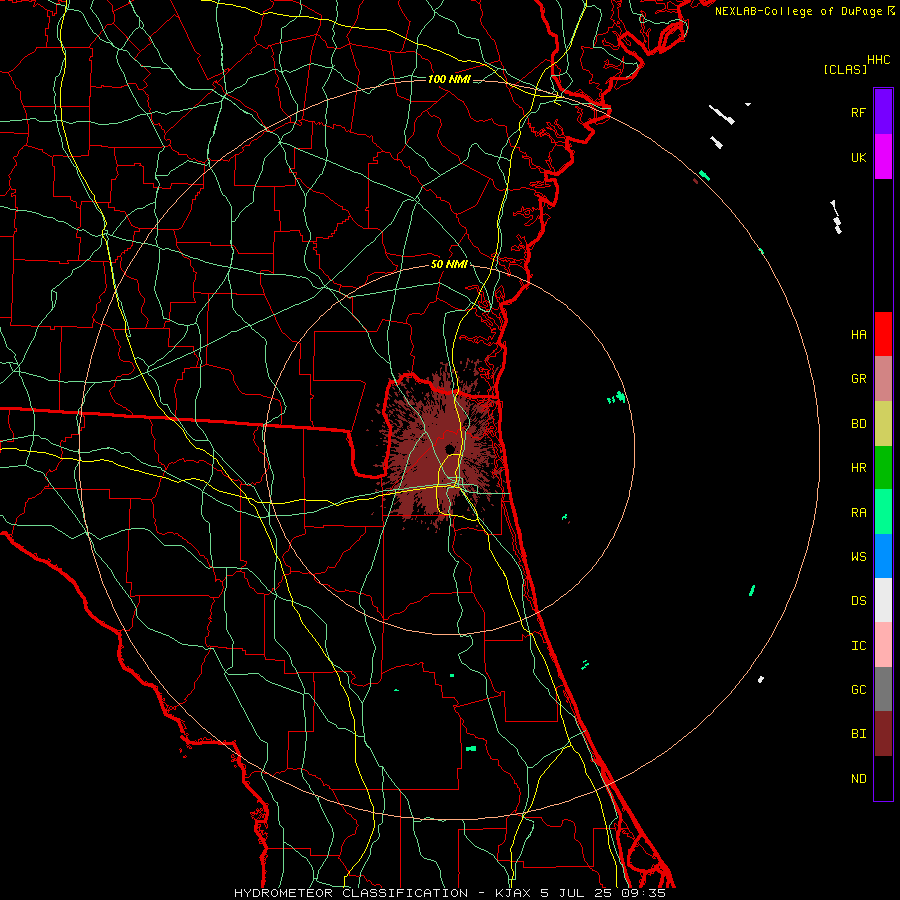Select the GC gray legend swatch
The height and width of the screenshot is (900, 900).
883,689
